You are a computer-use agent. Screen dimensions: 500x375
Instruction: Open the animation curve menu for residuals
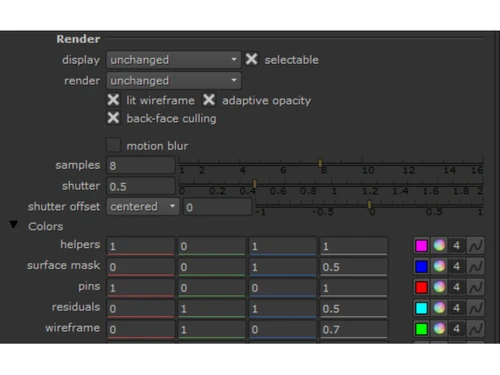475,308
